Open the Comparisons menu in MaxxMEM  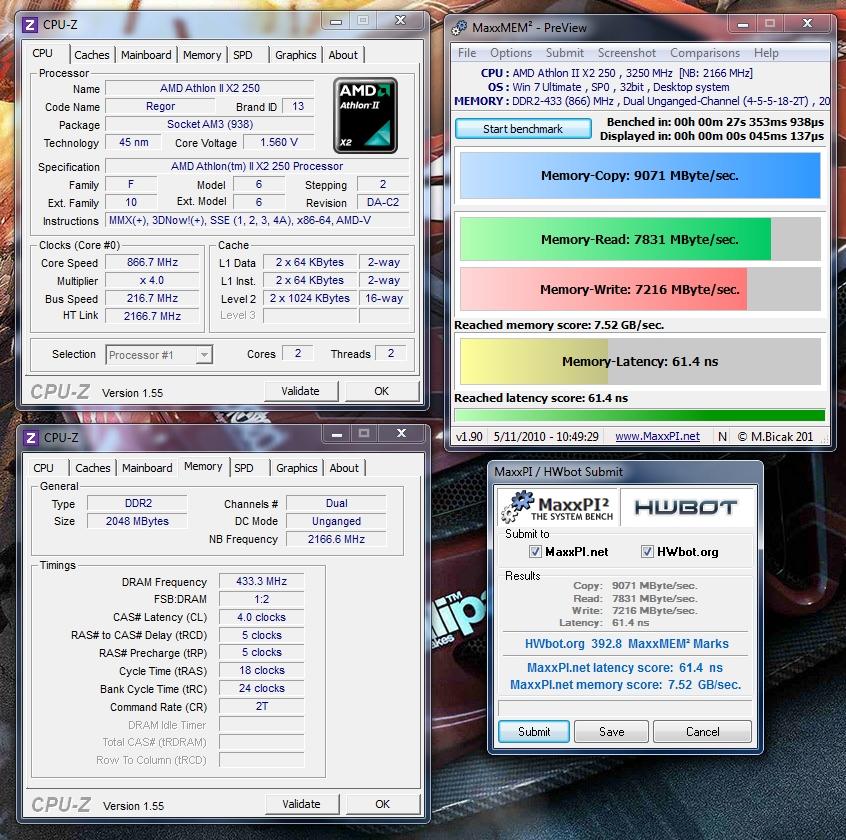(705, 53)
